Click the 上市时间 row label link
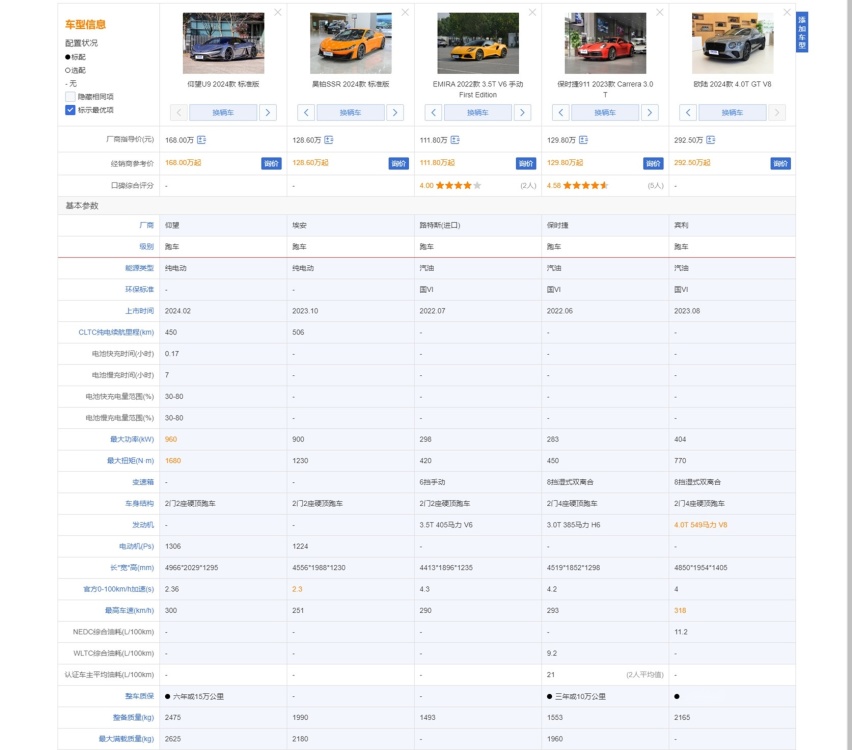The image size is (852, 750). (140, 311)
